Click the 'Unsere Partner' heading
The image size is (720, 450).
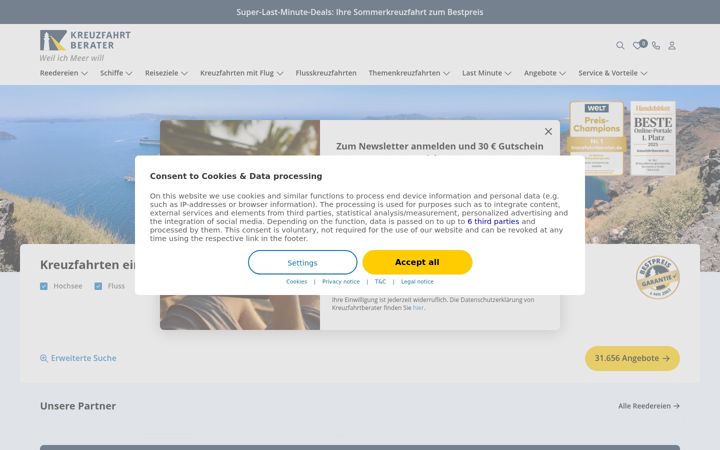click(78, 406)
